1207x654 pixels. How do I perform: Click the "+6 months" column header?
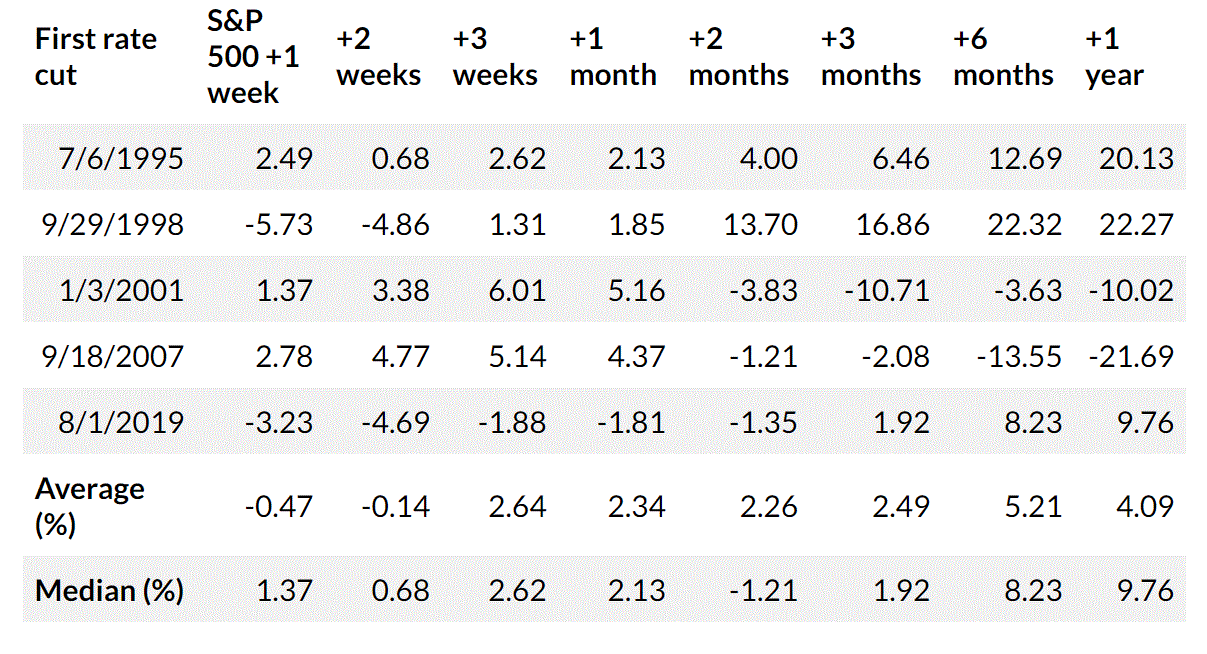tap(1003, 57)
